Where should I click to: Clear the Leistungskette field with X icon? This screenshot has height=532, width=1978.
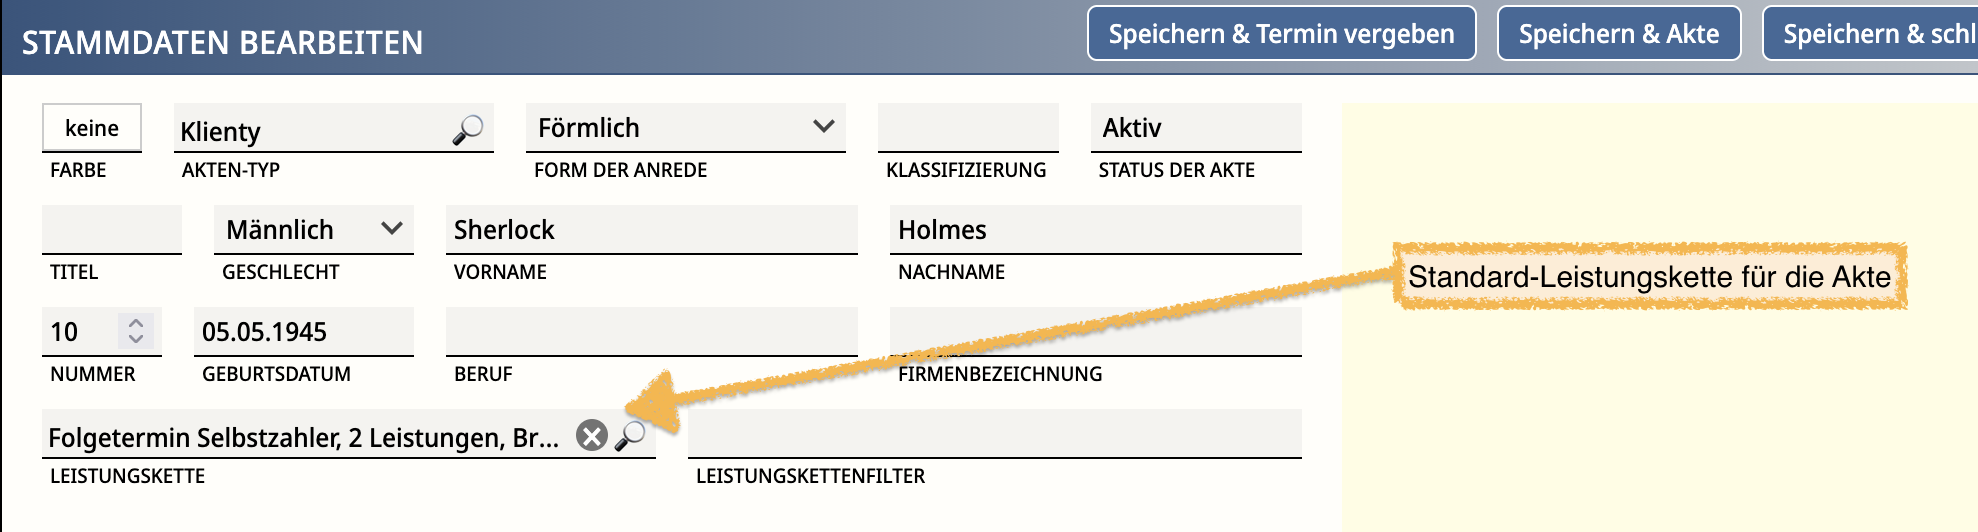pyautogui.click(x=592, y=436)
